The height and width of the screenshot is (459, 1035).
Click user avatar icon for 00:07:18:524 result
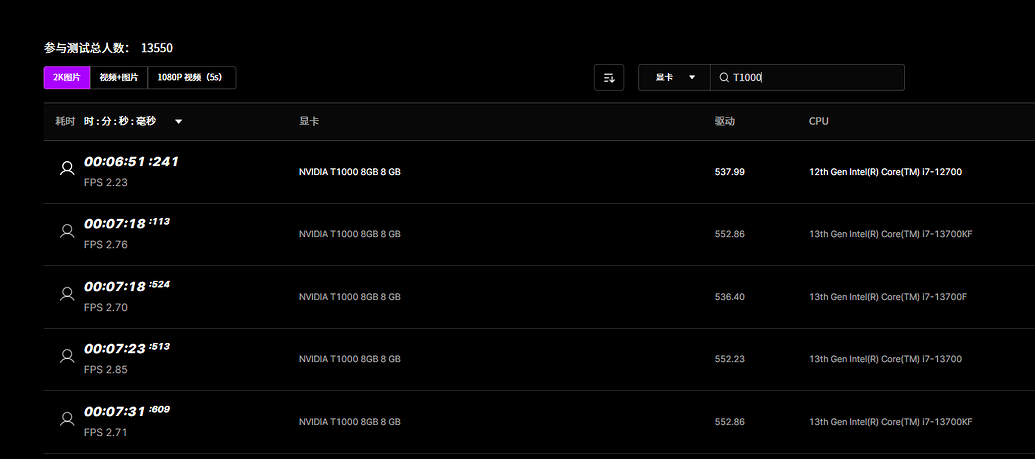(67, 294)
